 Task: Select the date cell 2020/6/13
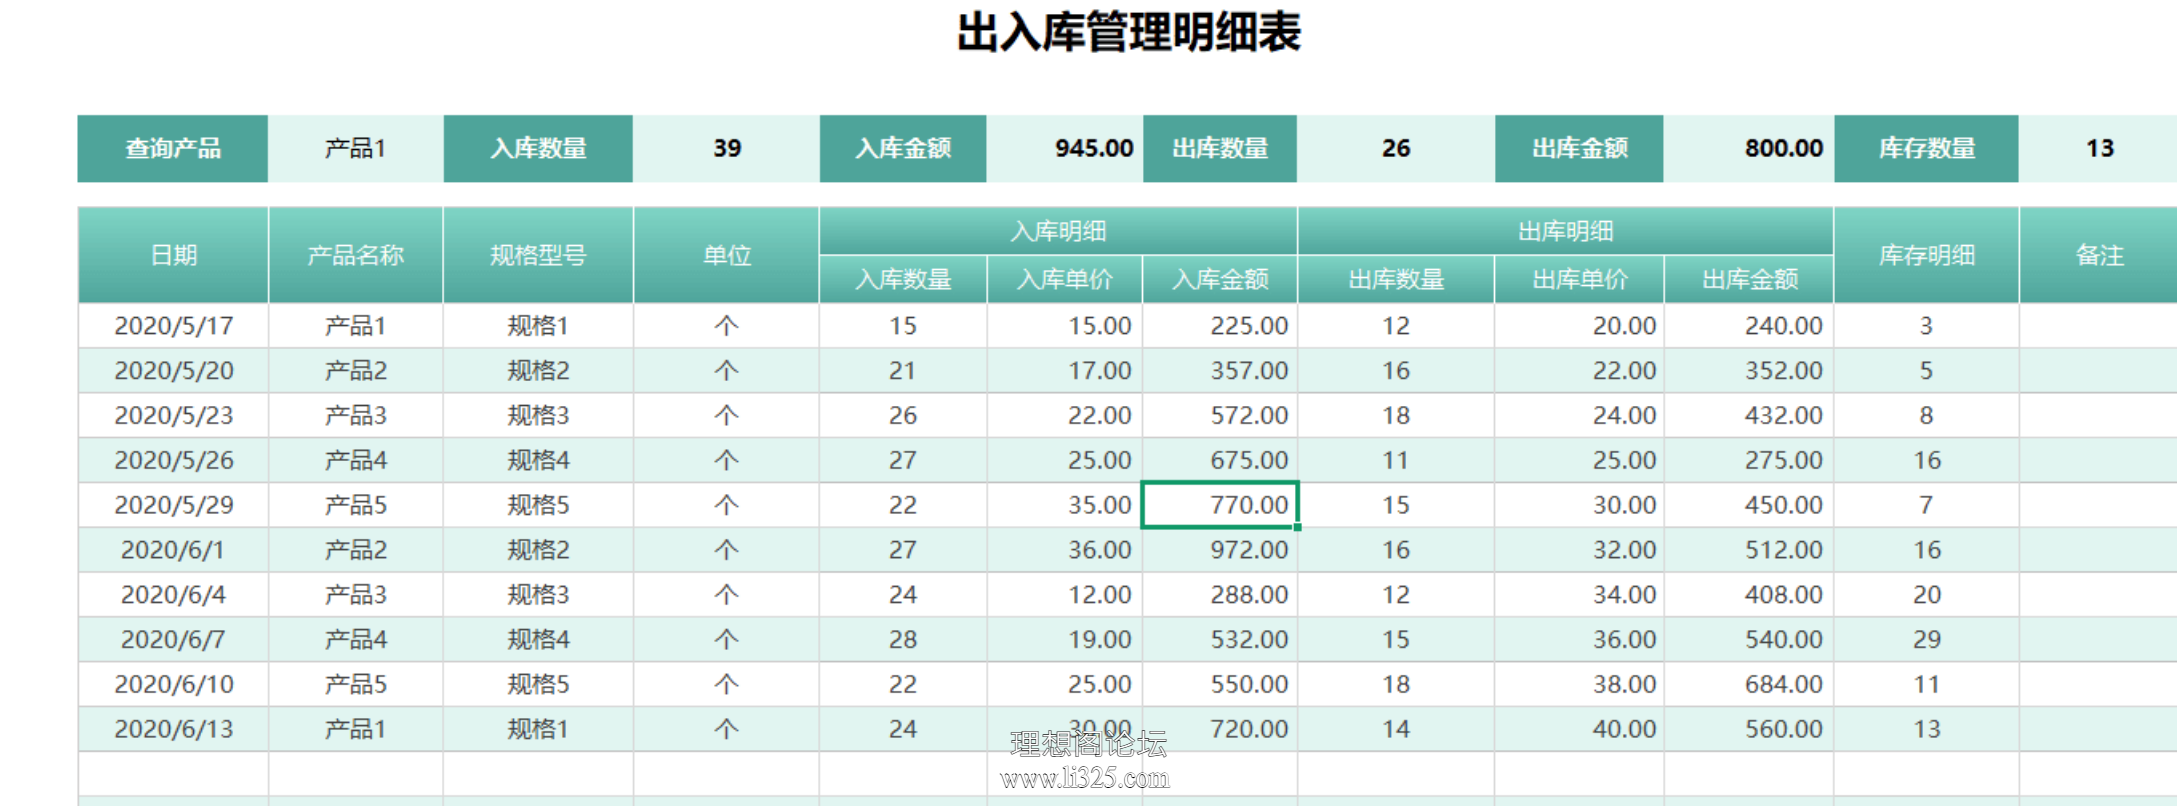(173, 729)
